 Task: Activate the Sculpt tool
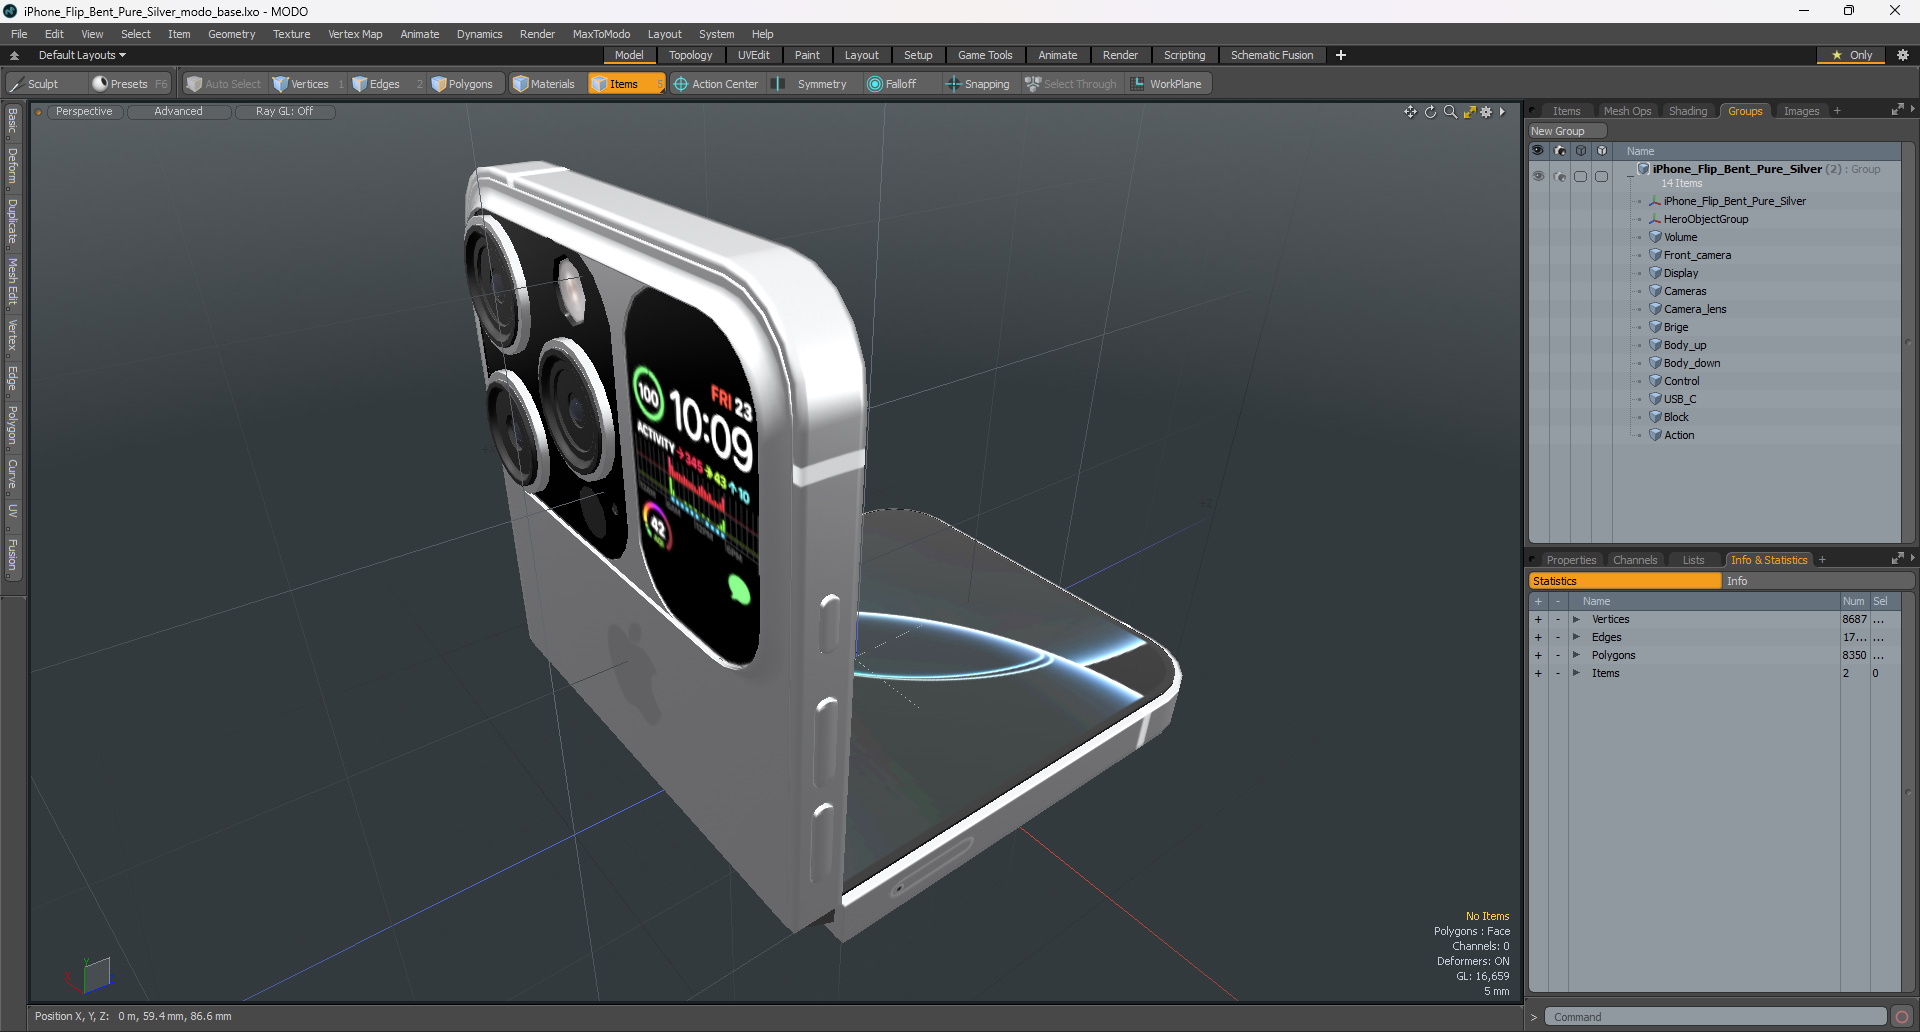point(34,84)
